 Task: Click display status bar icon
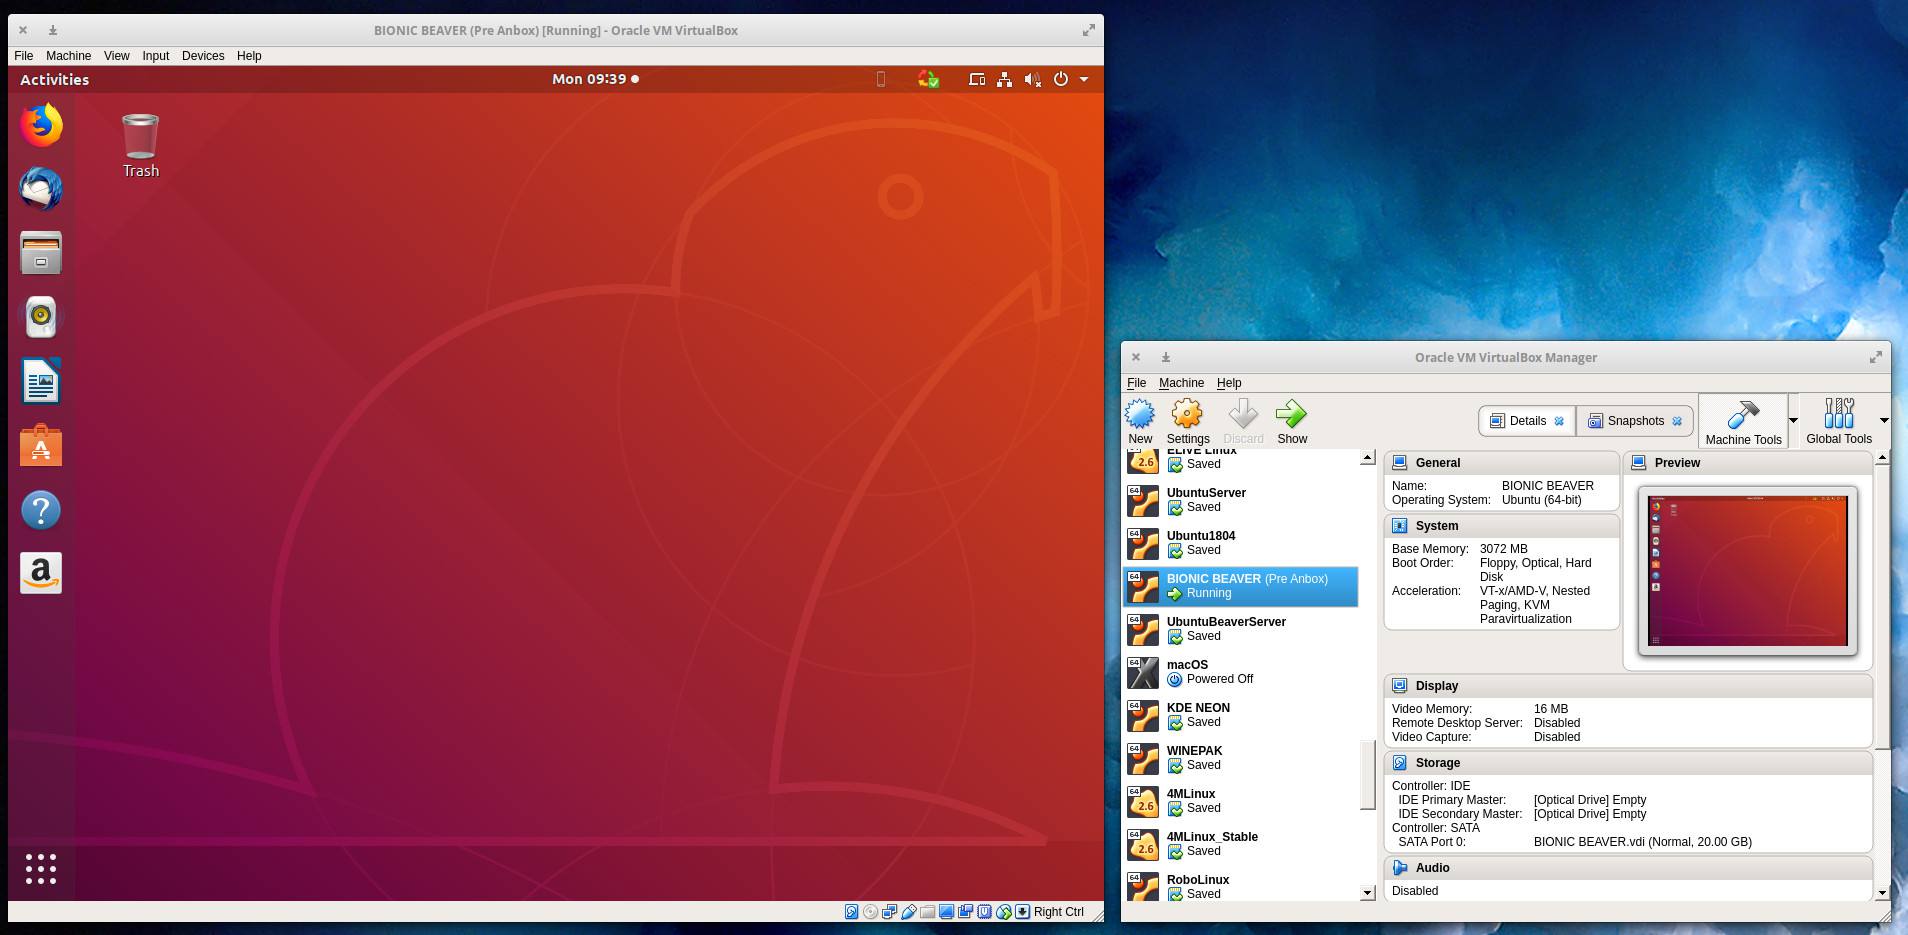tap(946, 911)
